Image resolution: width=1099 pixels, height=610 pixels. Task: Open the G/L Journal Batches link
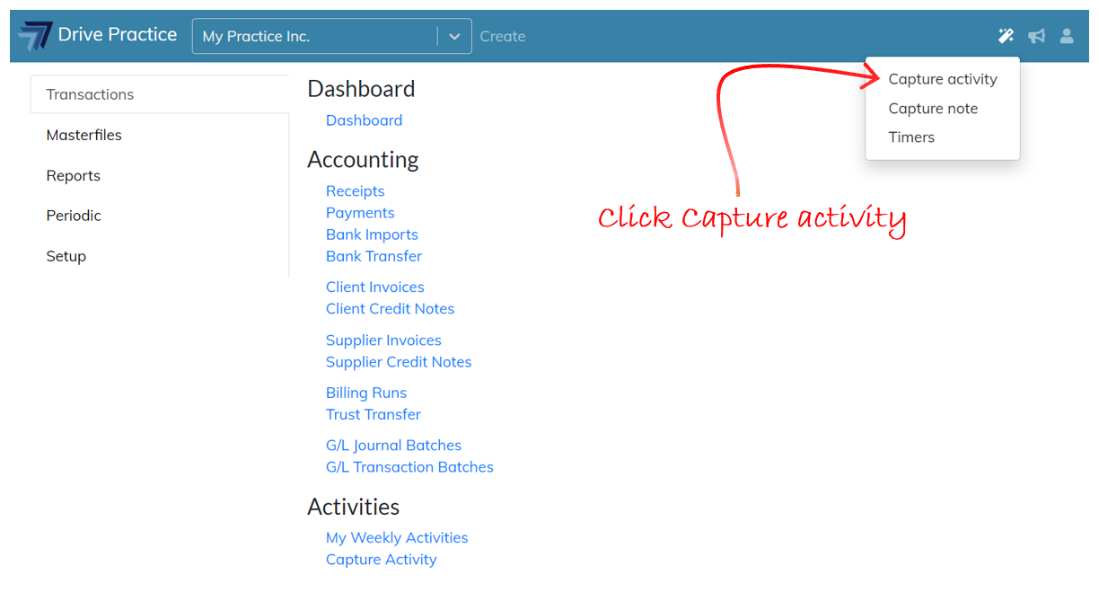click(x=393, y=445)
